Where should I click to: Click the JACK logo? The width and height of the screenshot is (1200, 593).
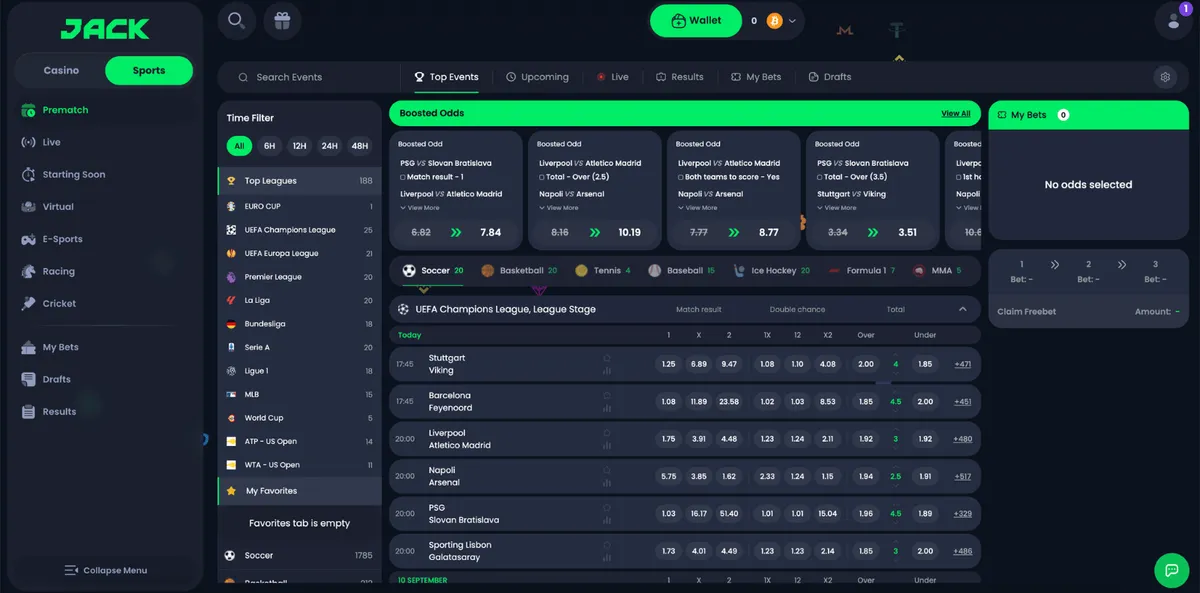click(x=105, y=29)
